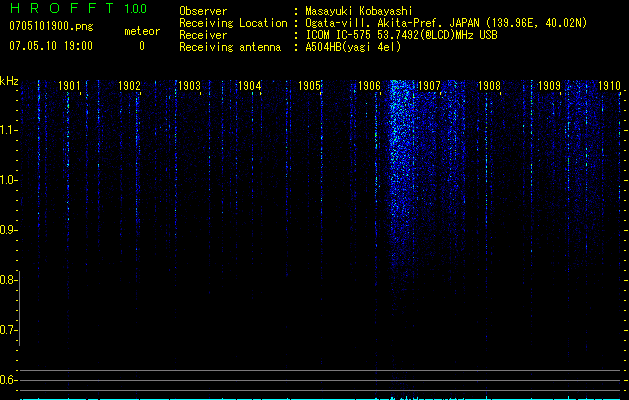Click the 0.6 frequency axis label
The image size is (629, 400).
tap(8, 380)
